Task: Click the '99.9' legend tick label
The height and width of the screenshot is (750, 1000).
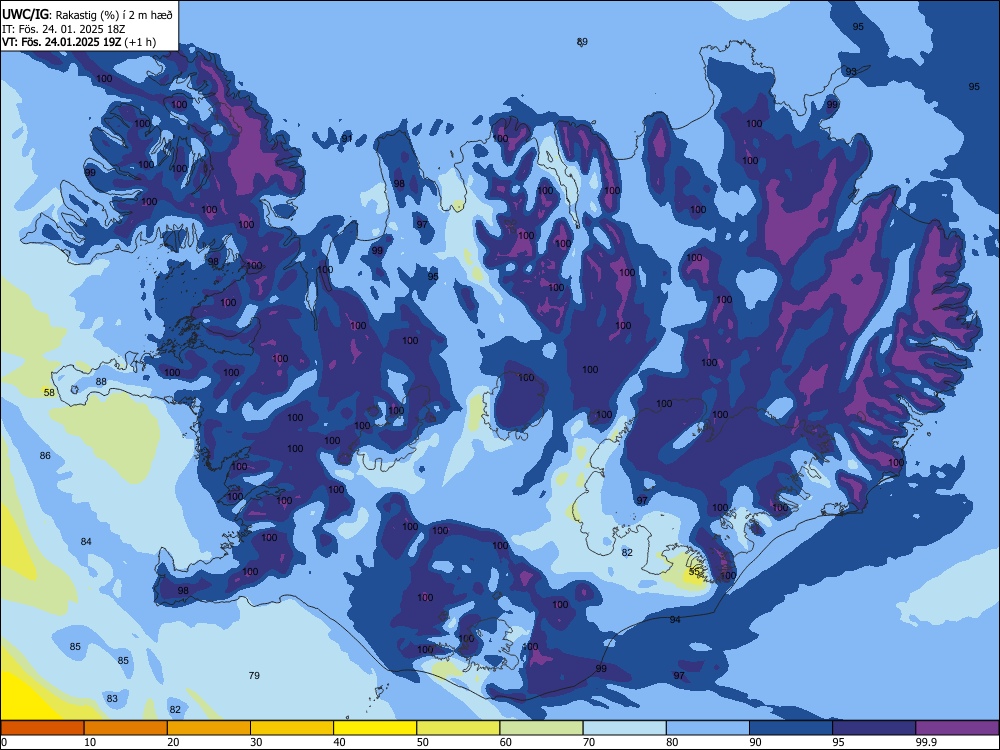Action: 925,742
